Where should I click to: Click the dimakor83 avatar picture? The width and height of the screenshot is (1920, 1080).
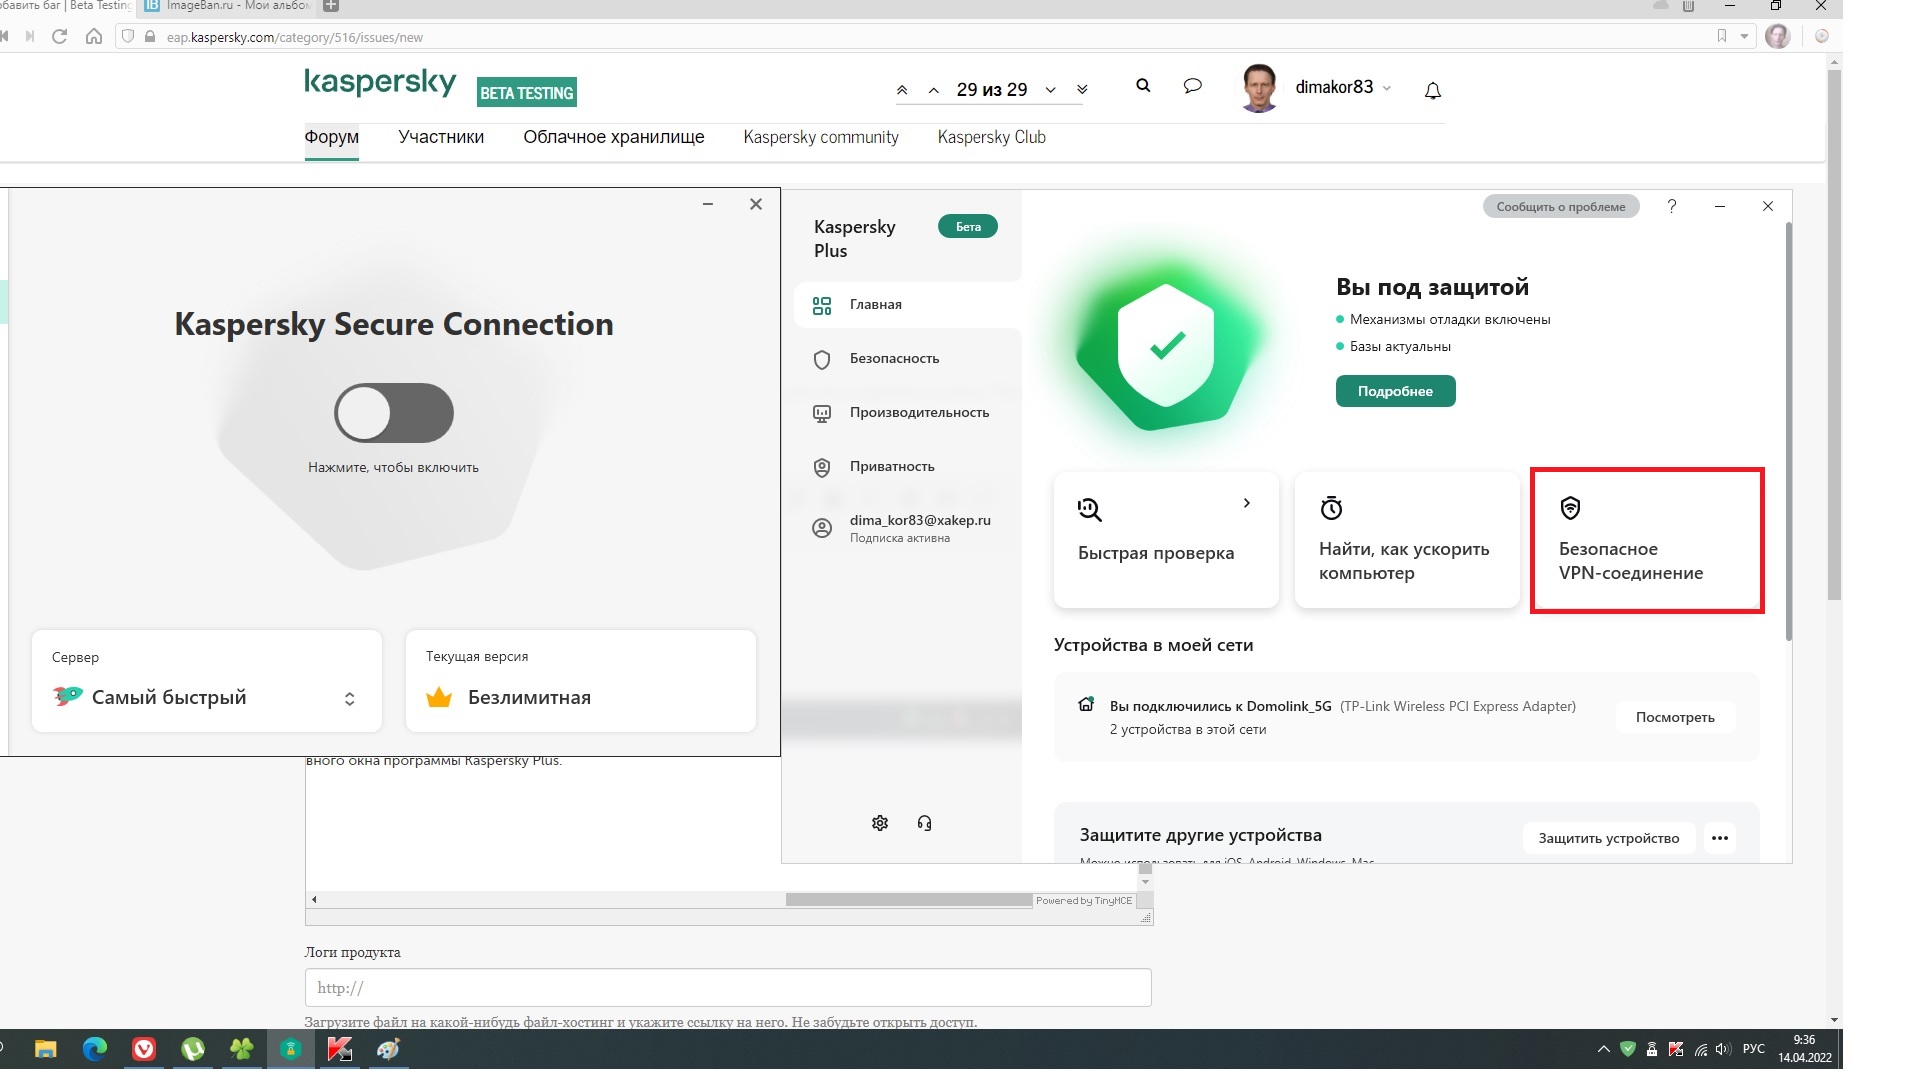[x=1260, y=88]
